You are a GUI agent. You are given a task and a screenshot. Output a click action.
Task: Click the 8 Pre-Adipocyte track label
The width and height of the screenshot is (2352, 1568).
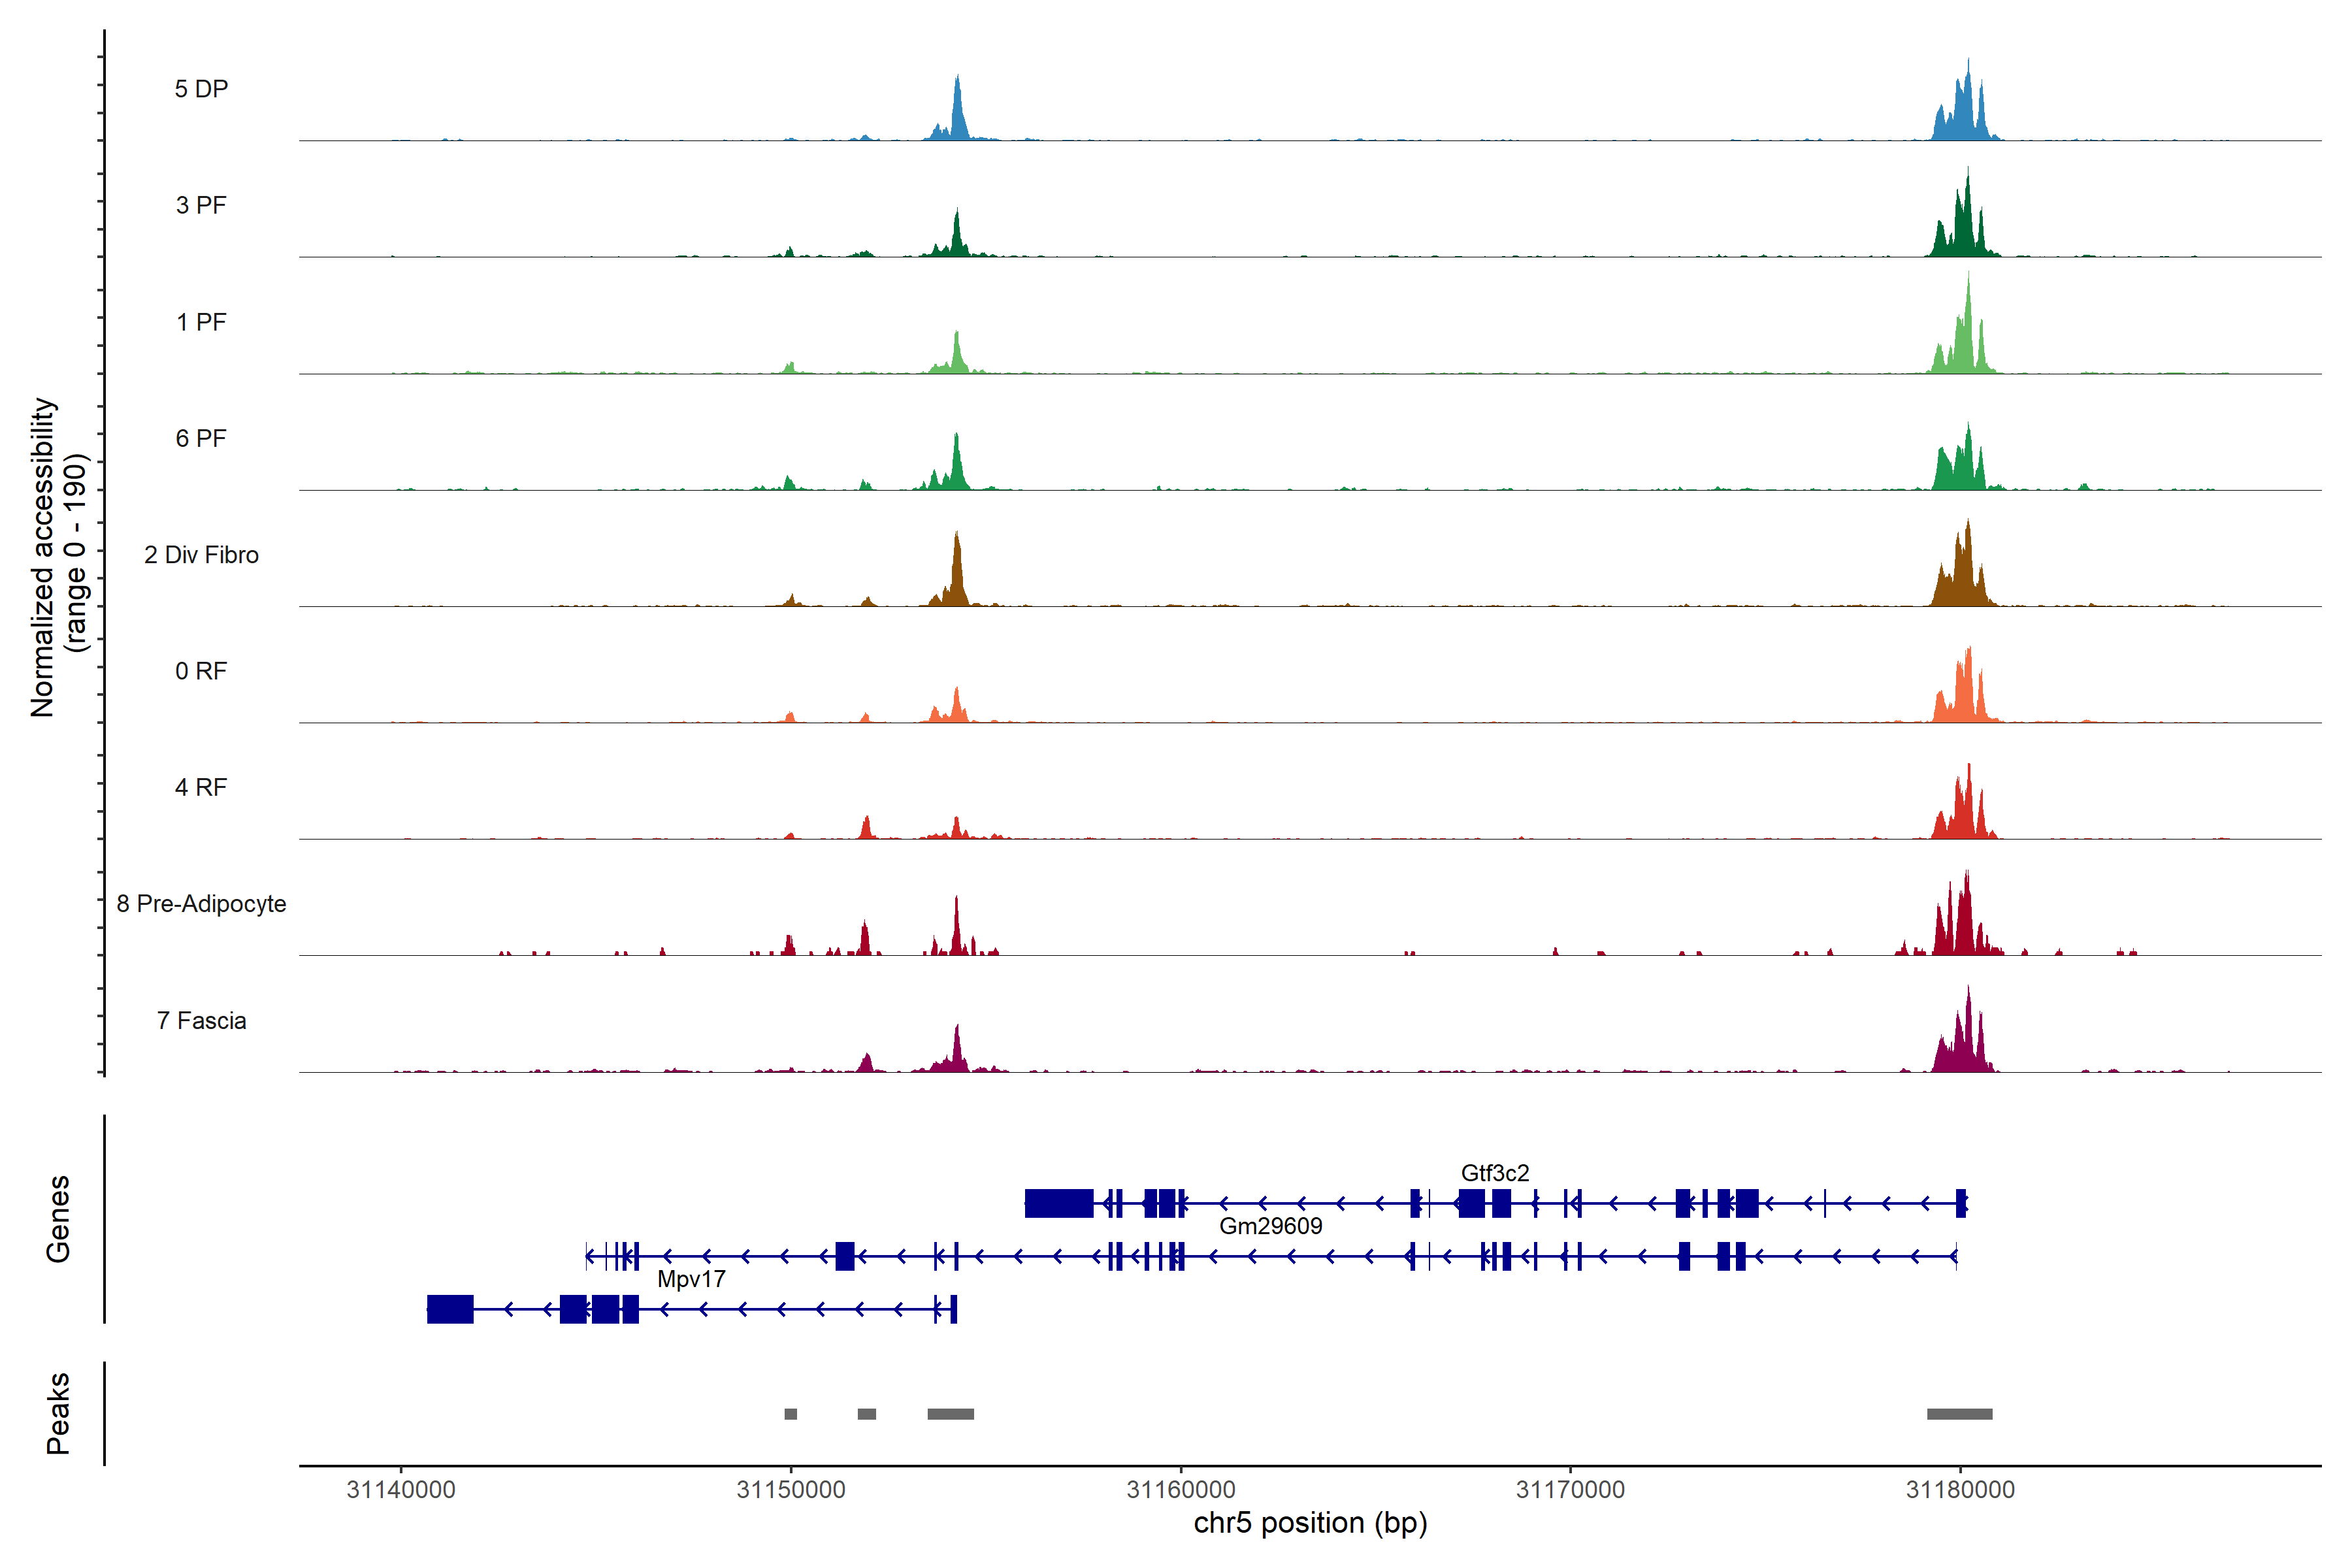tap(201, 904)
